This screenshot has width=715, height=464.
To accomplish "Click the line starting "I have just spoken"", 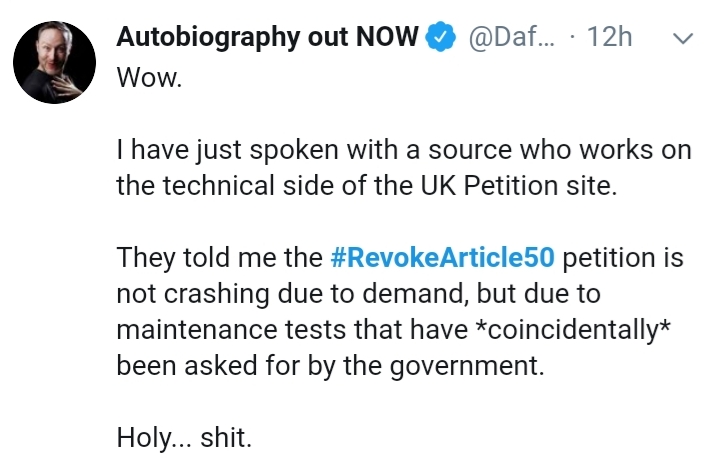I will tap(404, 150).
